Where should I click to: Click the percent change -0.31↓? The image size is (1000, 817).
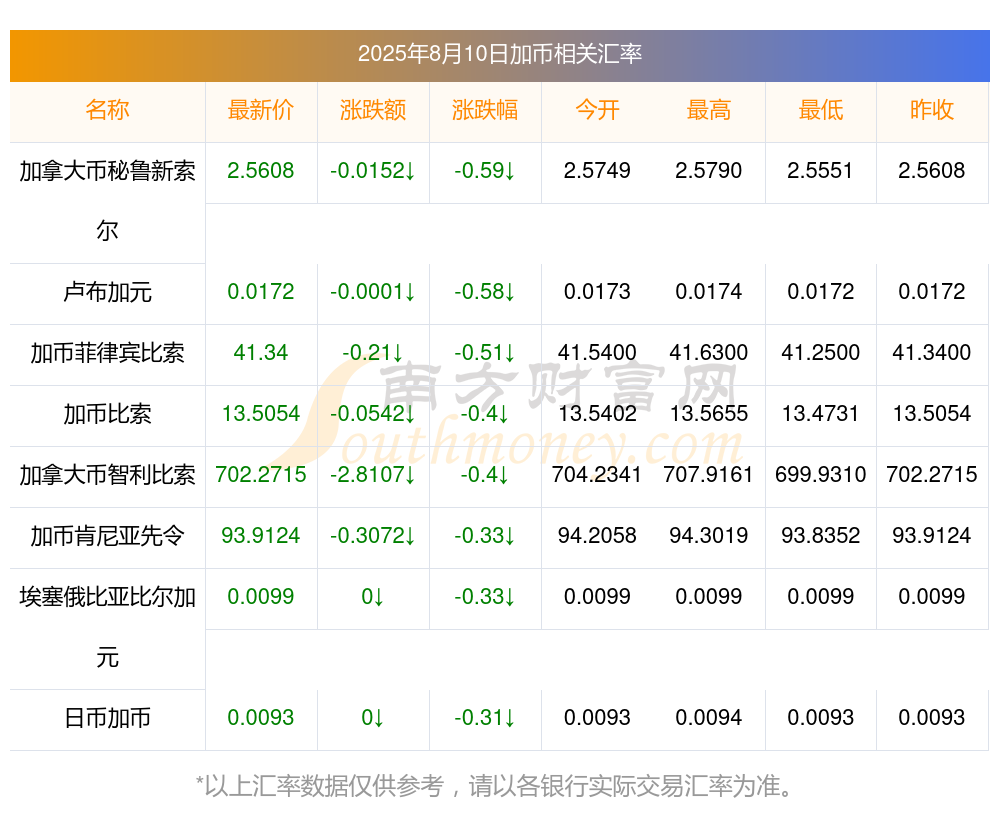click(x=485, y=718)
